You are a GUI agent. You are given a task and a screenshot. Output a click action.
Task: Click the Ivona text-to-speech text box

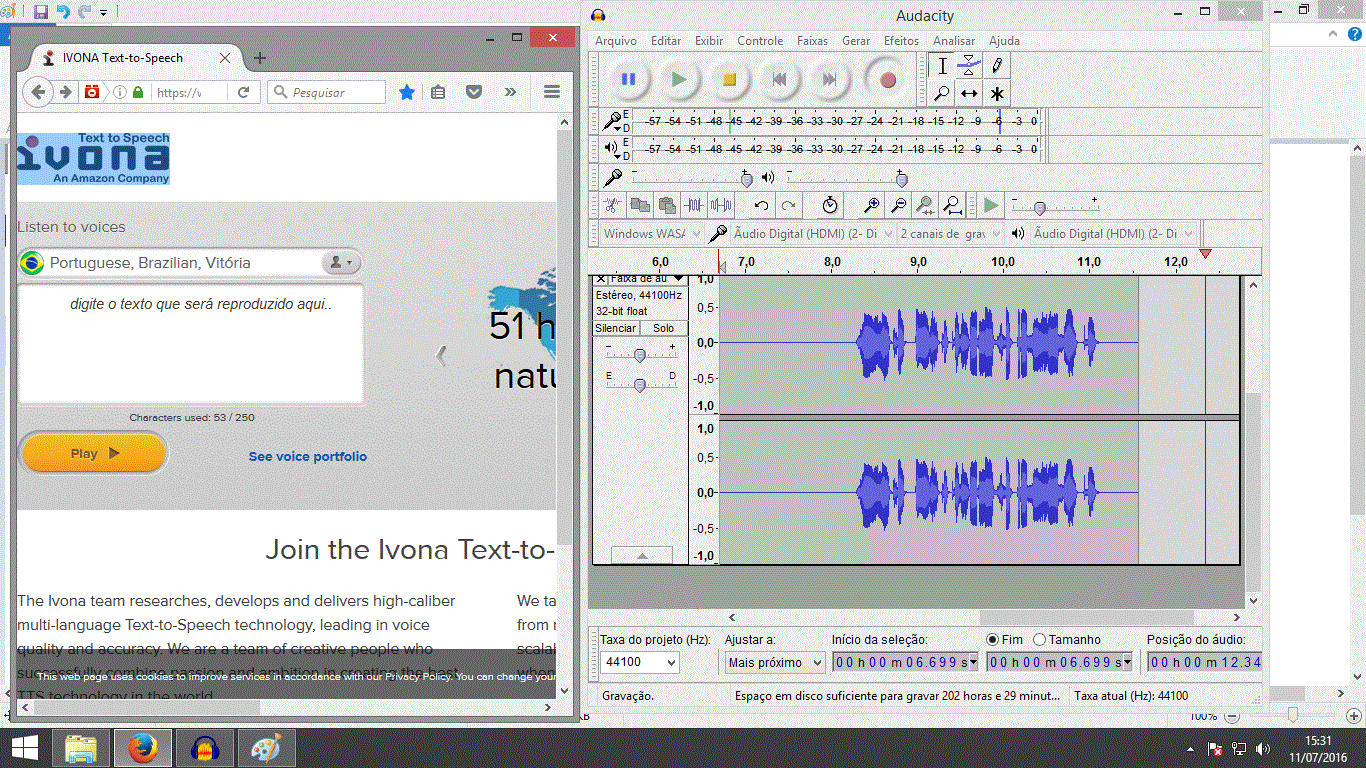191,344
